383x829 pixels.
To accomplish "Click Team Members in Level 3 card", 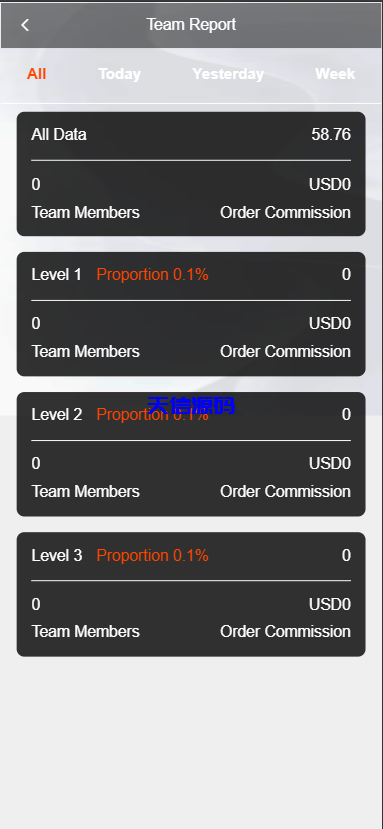I will click(x=86, y=631).
